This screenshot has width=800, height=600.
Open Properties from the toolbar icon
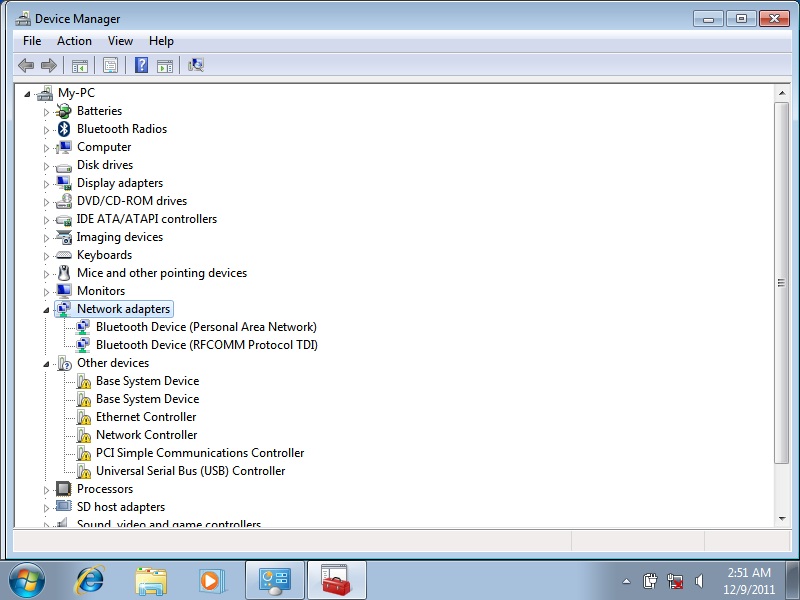click(110, 65)
